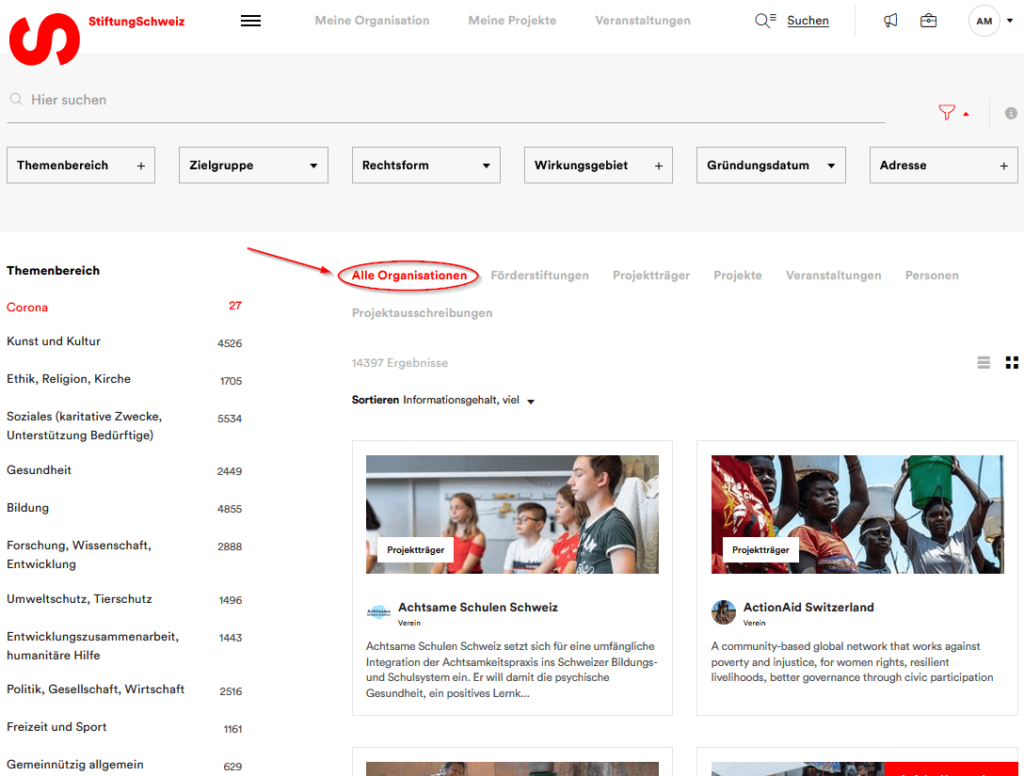Filter by Corona topic
Image resolution: width=1024 pixels, height=776 pixels.
click(27, 307)
